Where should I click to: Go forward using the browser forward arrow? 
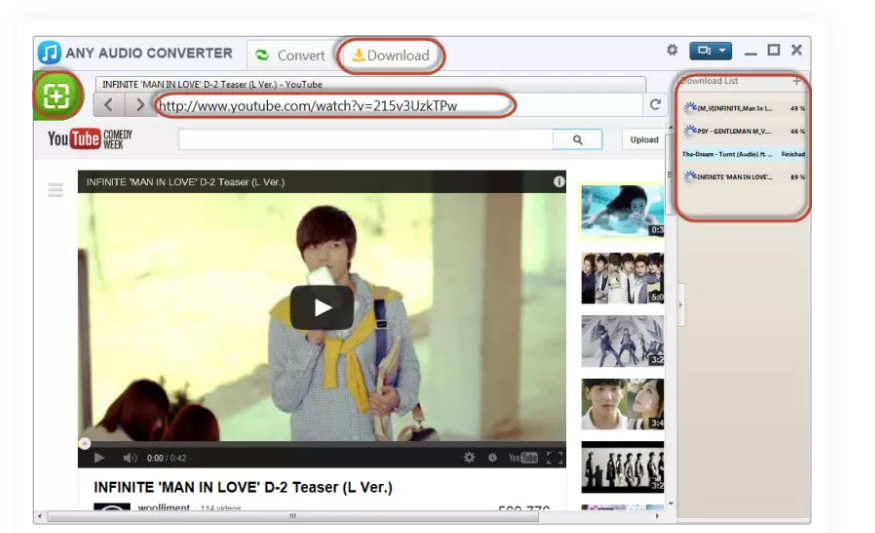pos(137,105)
